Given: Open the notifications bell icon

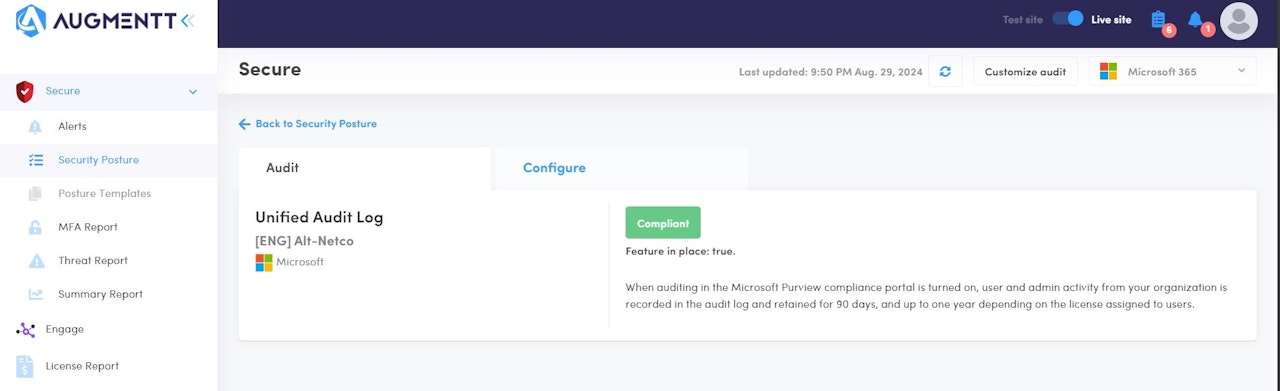Looking at the screenshot, I should click(x=1195, y=19).
